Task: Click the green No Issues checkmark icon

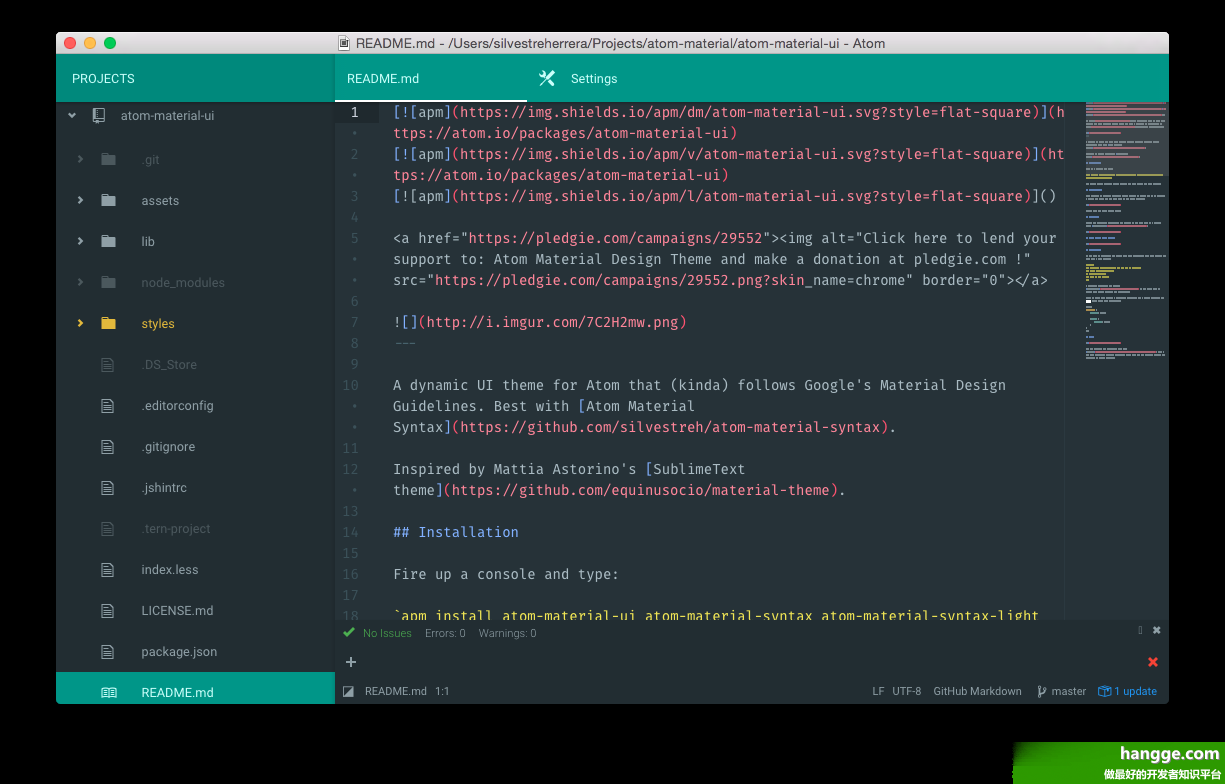Action: coord(349,633)
